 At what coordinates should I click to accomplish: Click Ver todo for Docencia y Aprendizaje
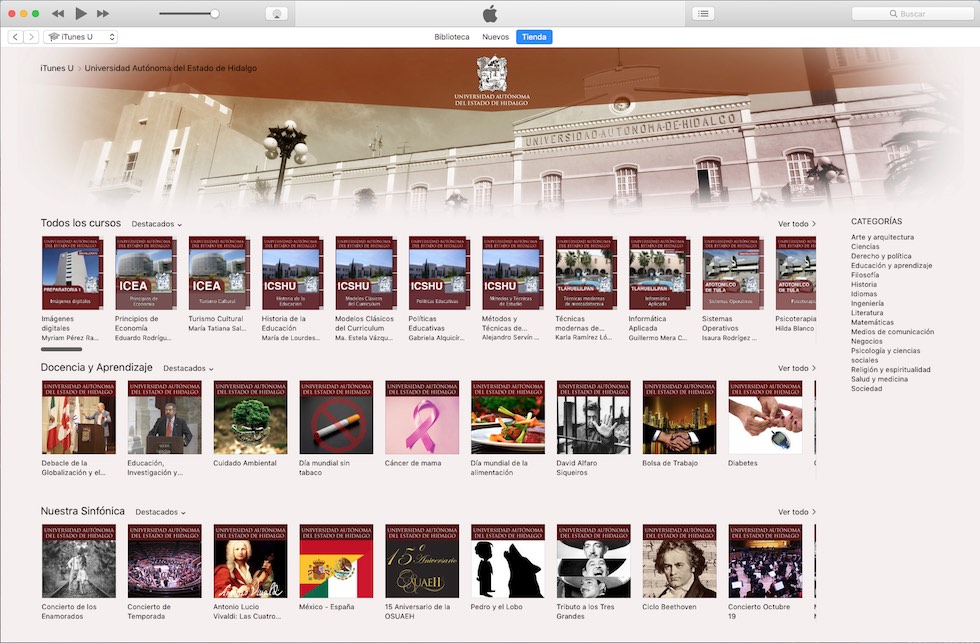(797, 368)
